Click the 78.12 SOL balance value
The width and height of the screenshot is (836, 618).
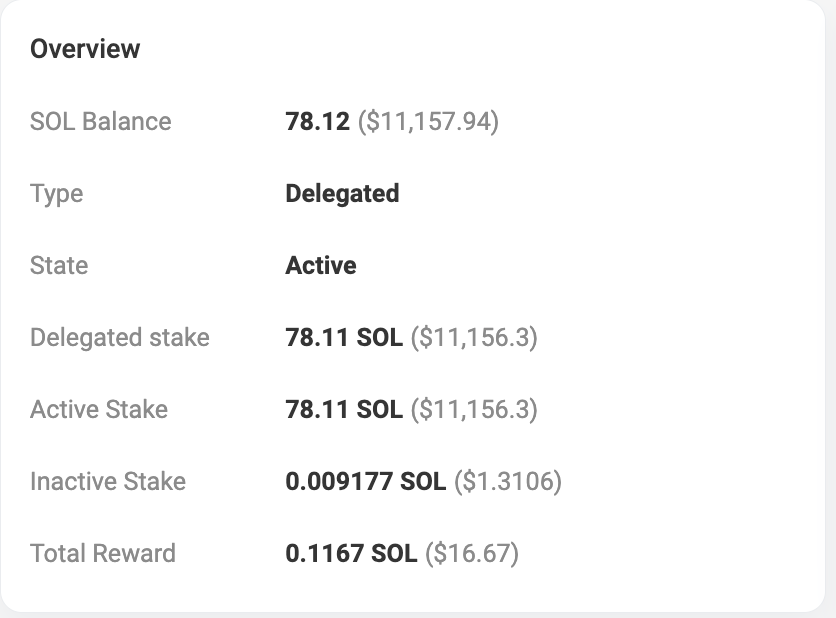318,121
